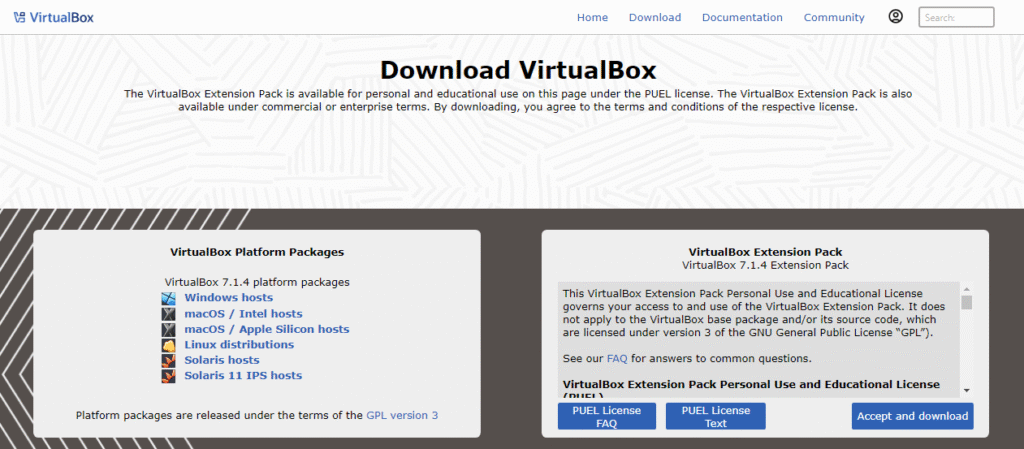Click the license text scrollbar thumb
This screenshot has height=449, width=1024.
click(x=967, y=302)
